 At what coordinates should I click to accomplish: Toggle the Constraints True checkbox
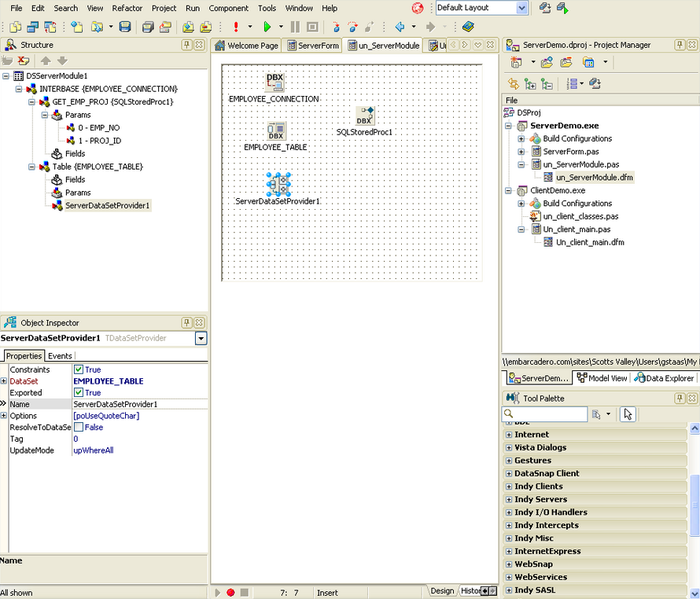tap(79, 370)
